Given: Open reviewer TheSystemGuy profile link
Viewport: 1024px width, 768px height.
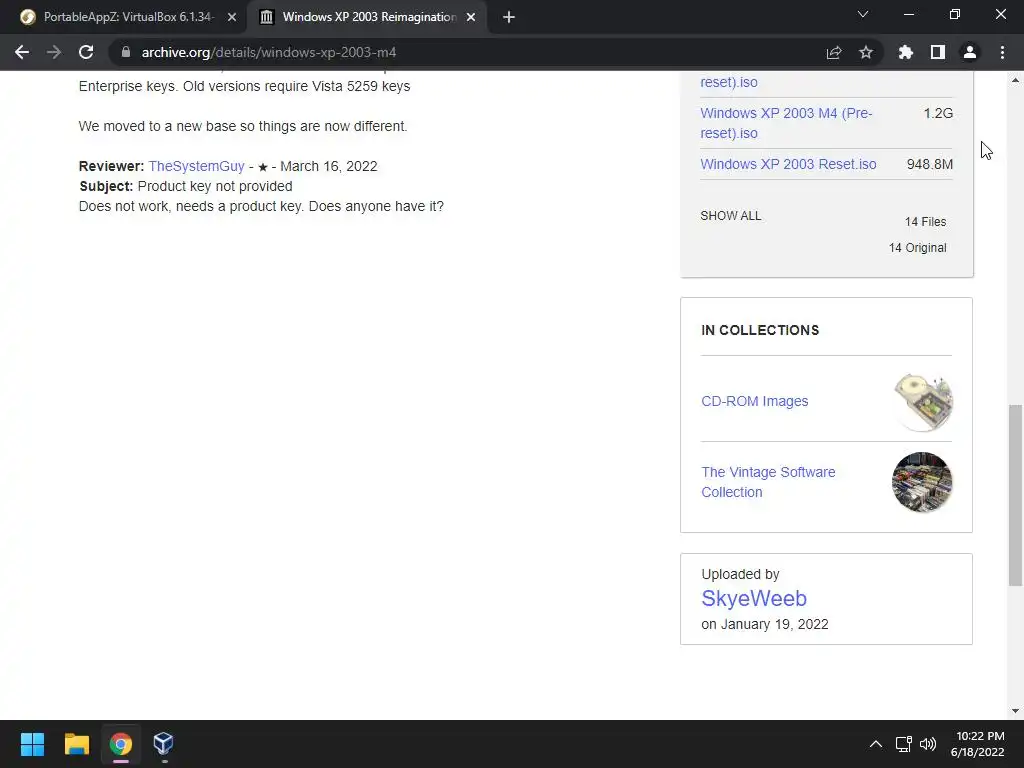Looking at the screenshot, I should click(197, 166).
